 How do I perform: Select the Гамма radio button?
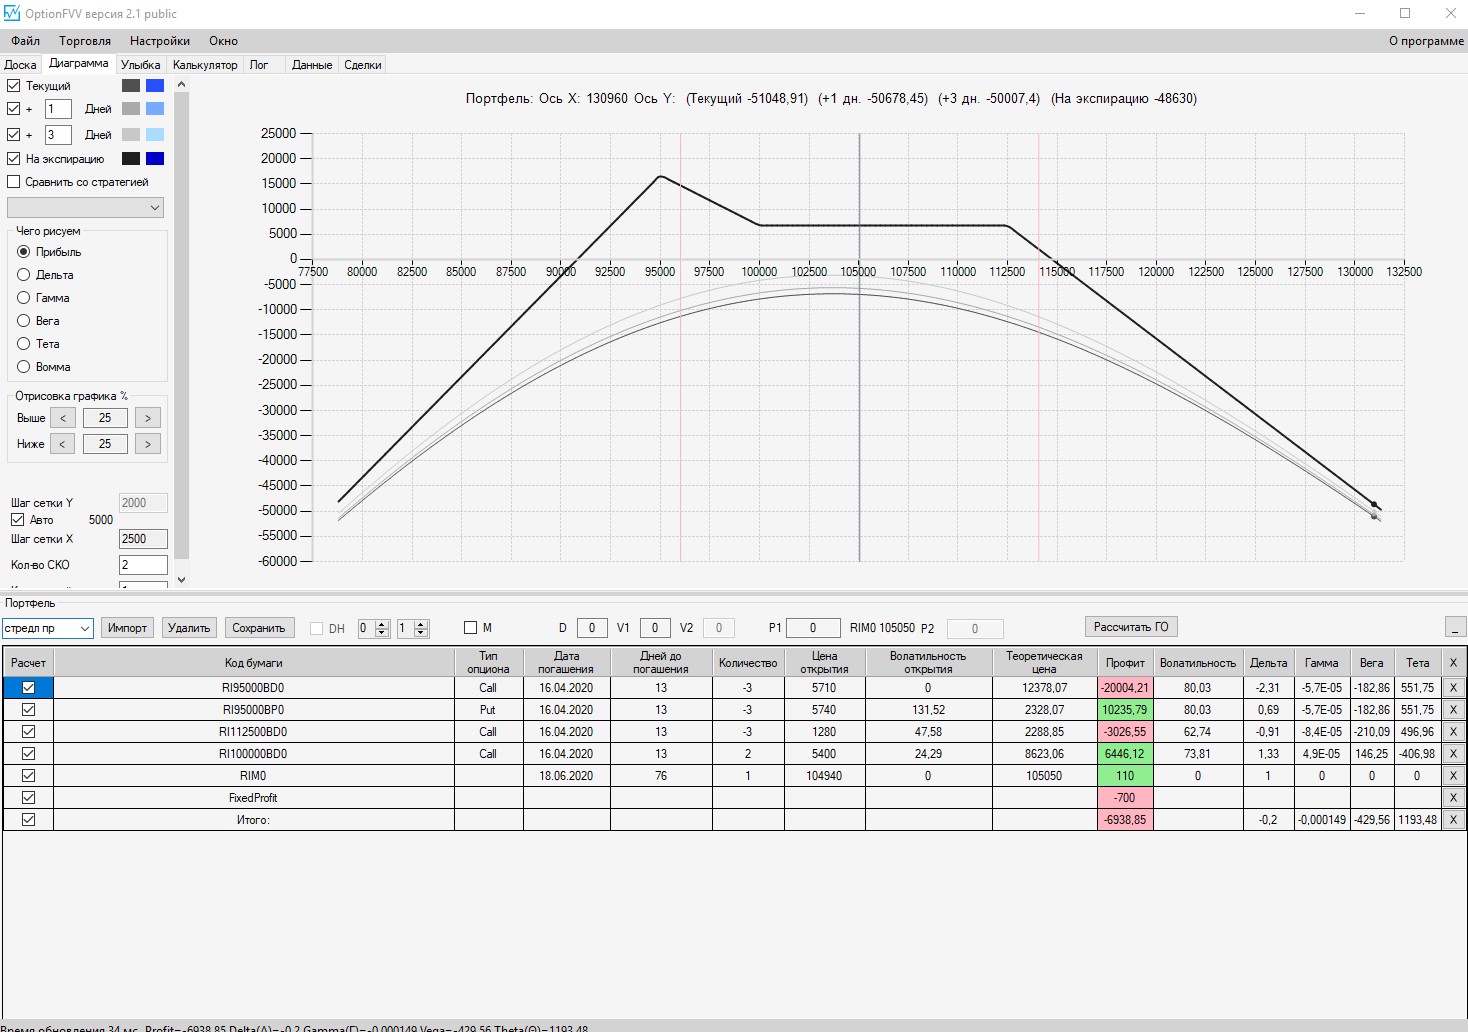click(x=24, y=298)
